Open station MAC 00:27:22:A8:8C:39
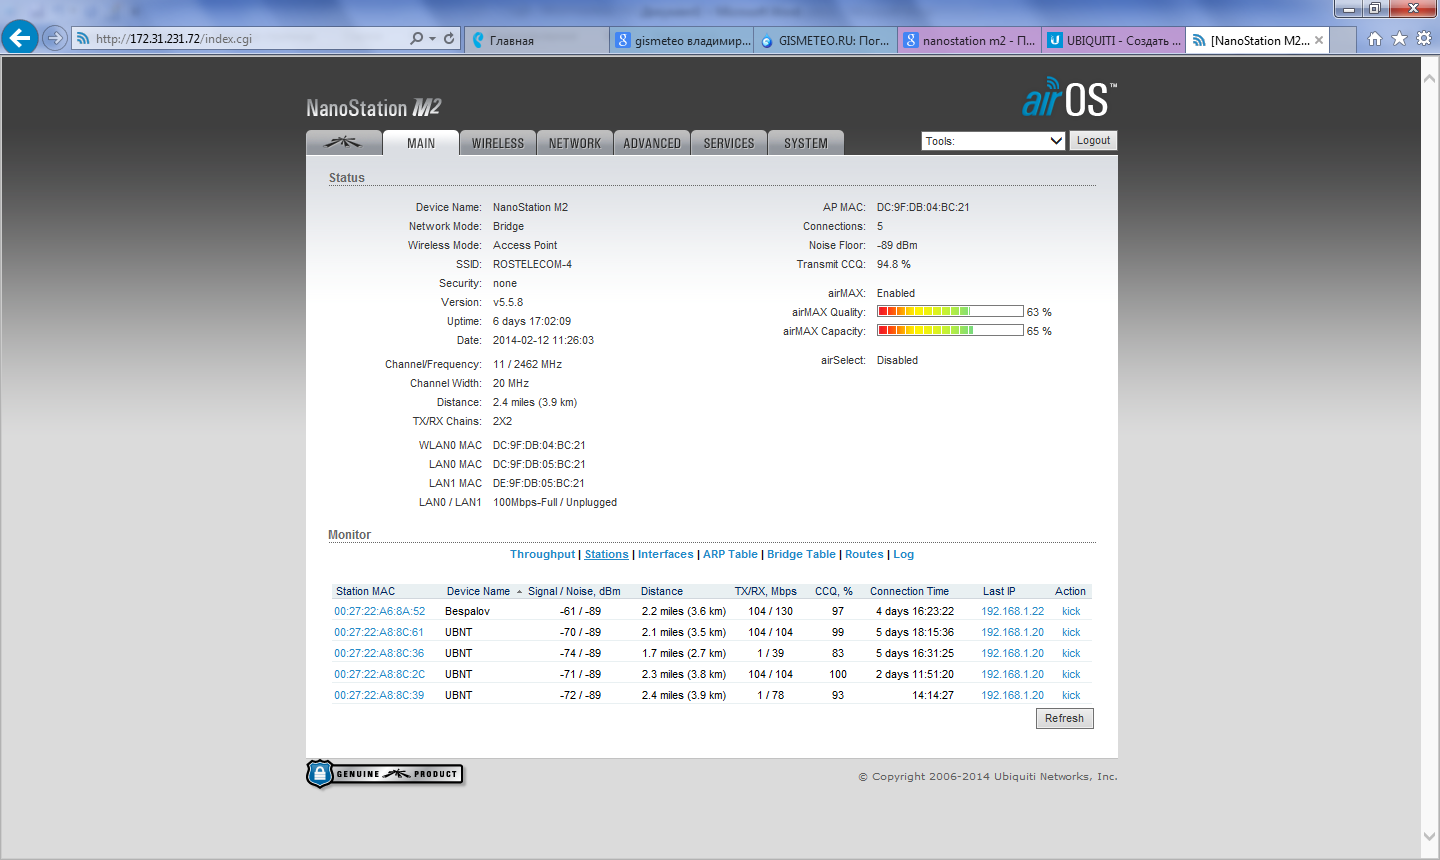Screen dimensions: 1440x860 click(x=379, y=695)
